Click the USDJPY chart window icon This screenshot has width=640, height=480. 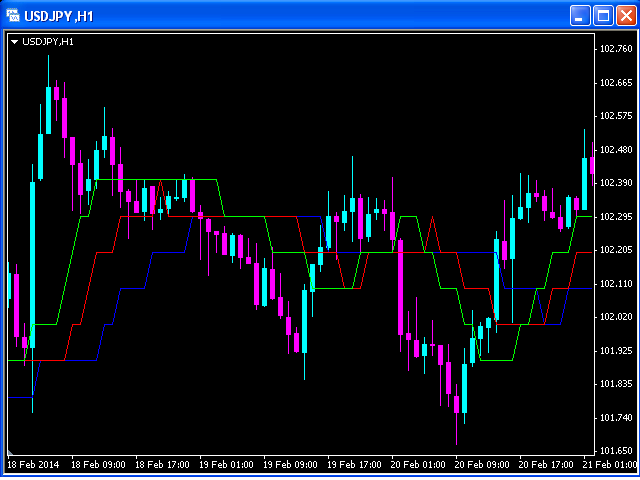(x=13, y=16)
